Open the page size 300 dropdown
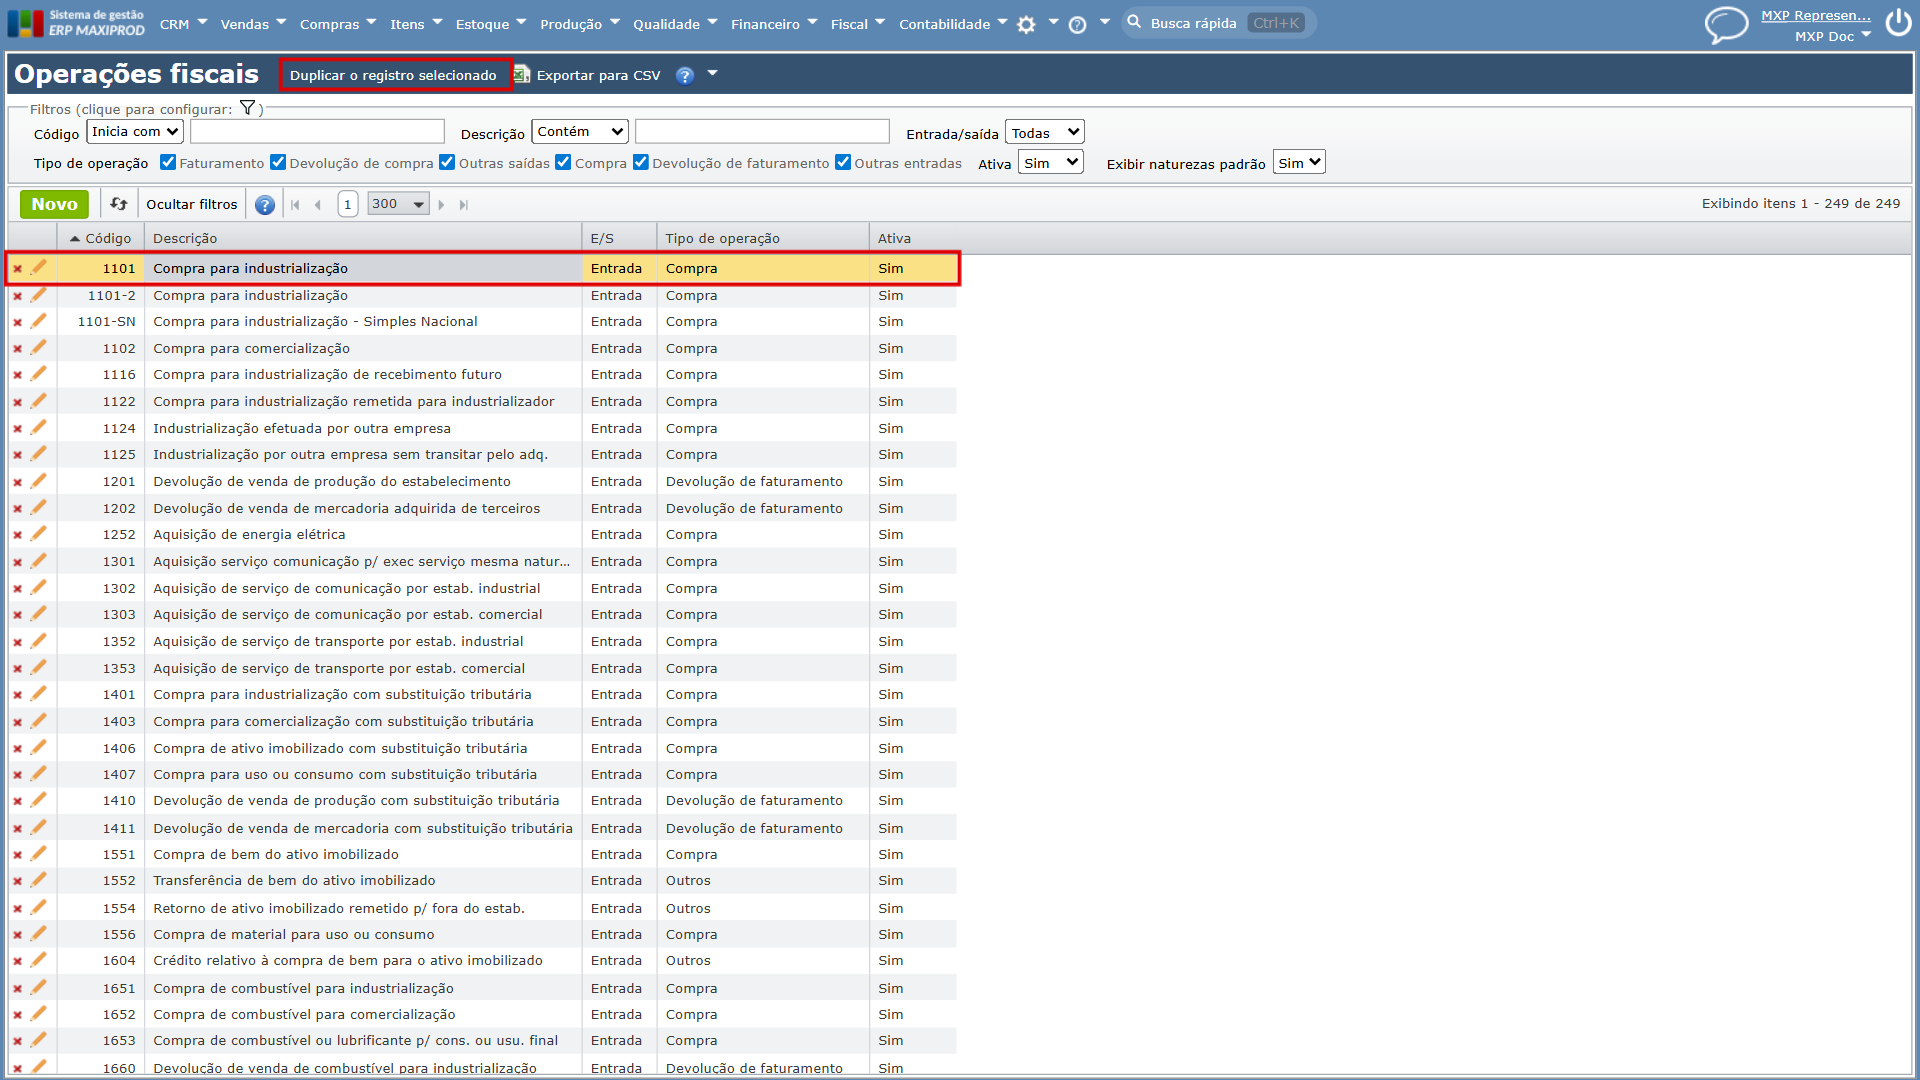 tap(398, 204)
